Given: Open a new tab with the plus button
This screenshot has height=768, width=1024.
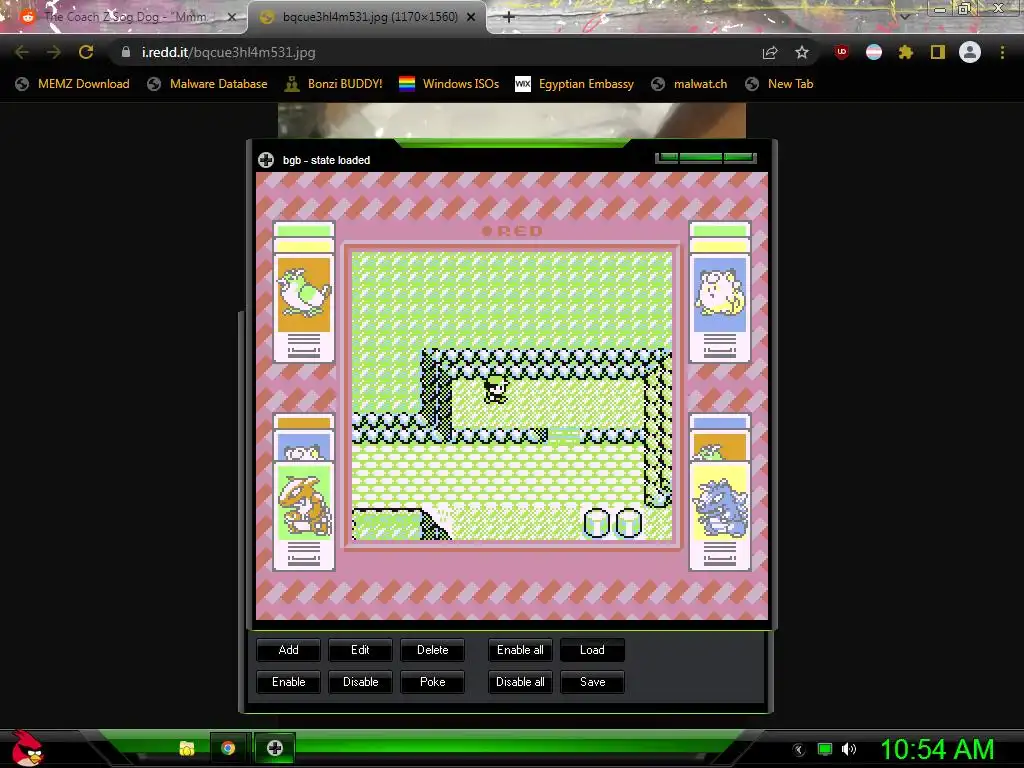Looking at the screenshot, I should [509, 17].
